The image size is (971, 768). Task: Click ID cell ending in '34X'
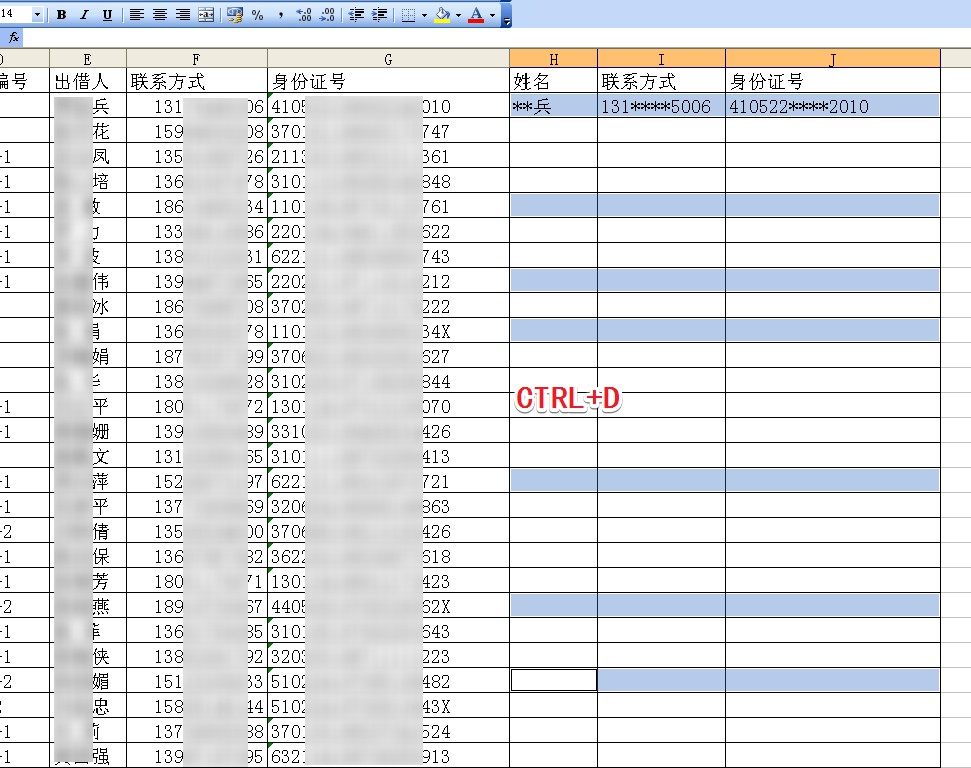pos(388,331)
